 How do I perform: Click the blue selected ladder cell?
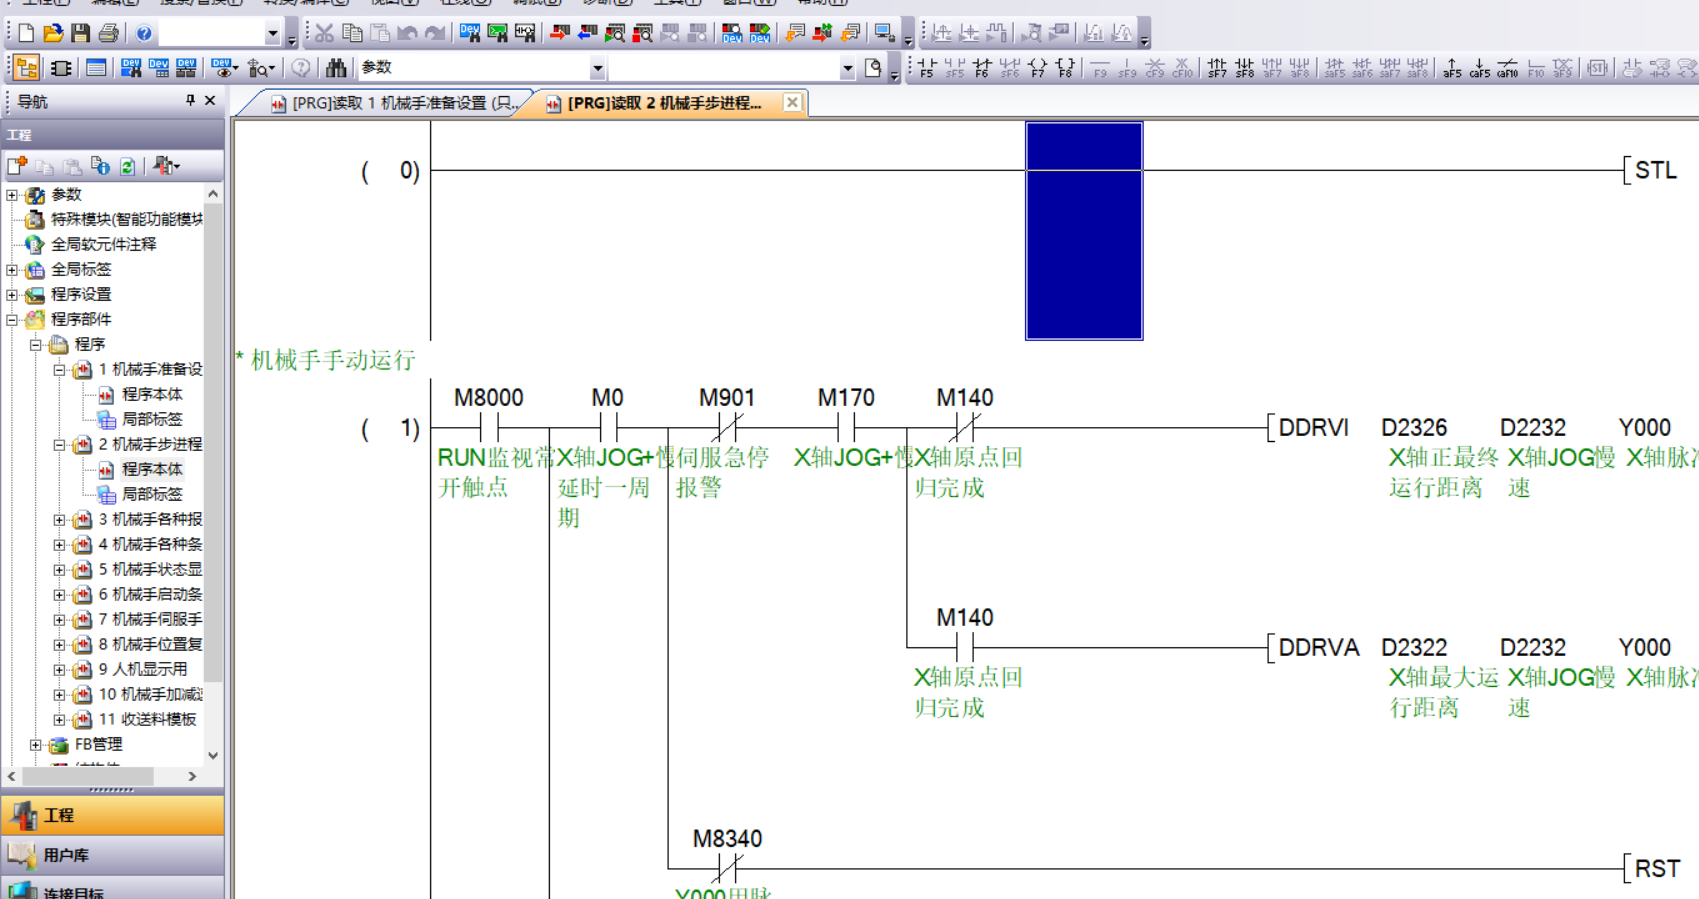(x=1084, y=231)
